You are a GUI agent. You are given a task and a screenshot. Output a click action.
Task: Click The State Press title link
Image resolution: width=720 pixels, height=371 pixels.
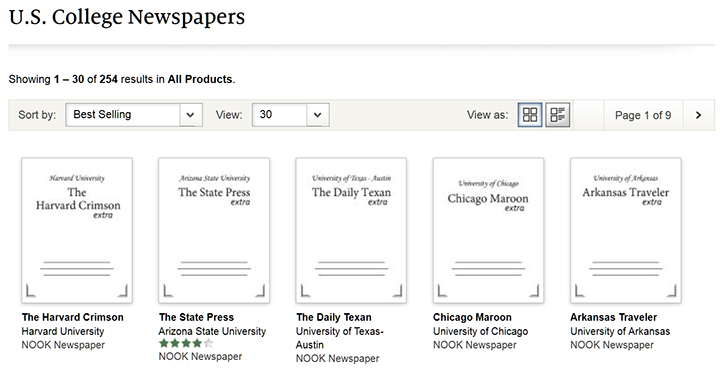coord(197,317)
